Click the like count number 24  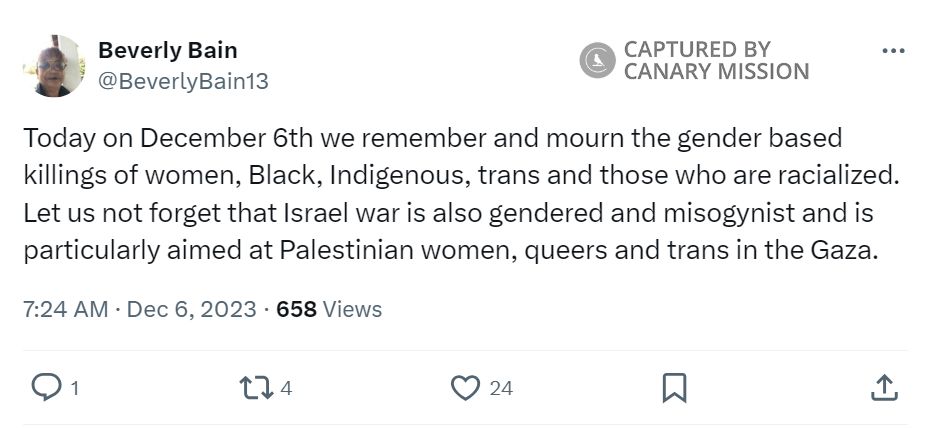pos(501,388)
